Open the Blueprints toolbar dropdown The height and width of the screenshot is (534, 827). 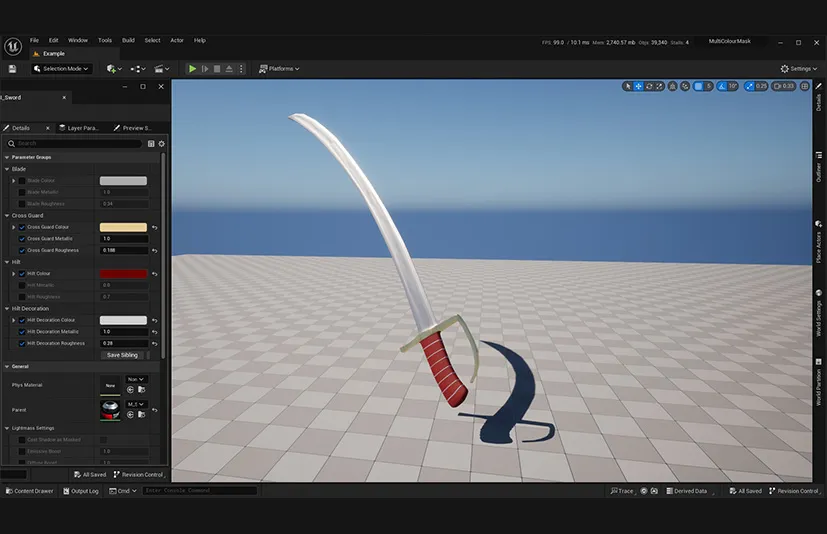pyautogui.click(x=138, y=69)
